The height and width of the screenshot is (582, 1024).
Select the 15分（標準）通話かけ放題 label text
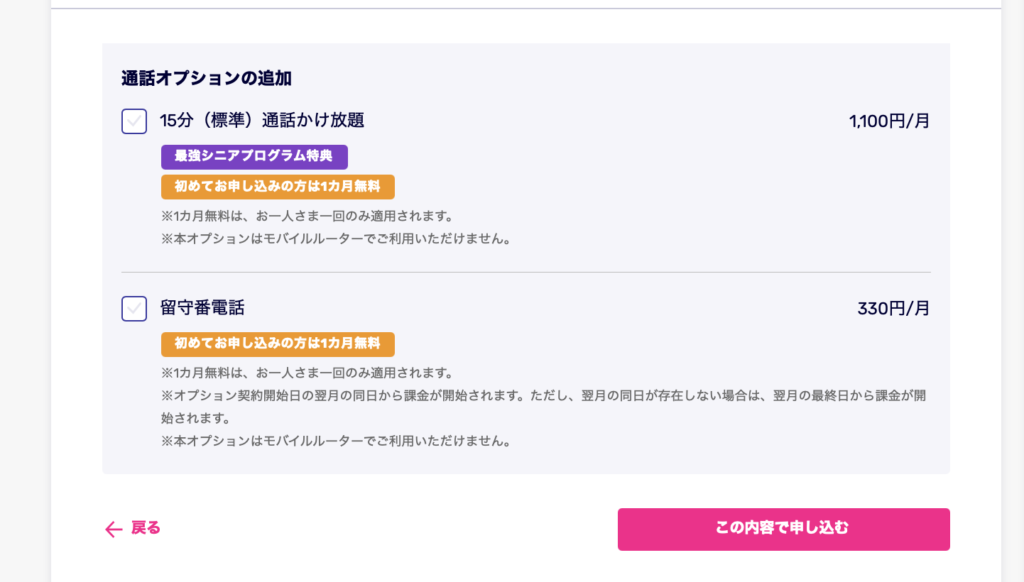point(262,121)
